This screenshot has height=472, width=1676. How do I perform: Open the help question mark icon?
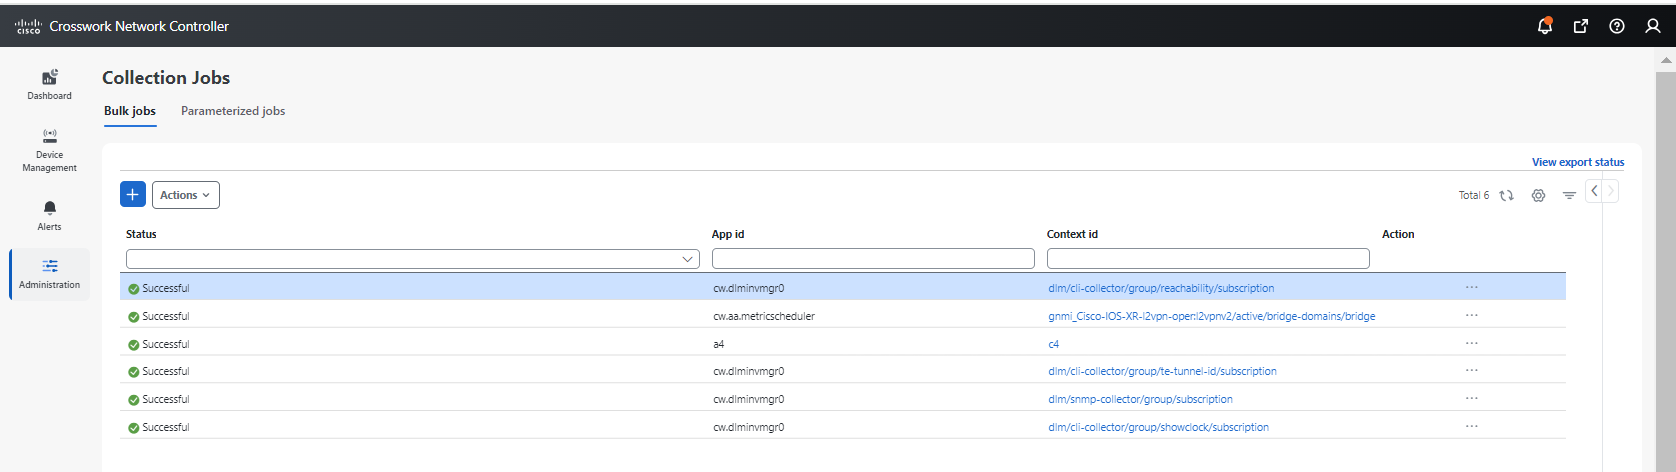(1617, 26)
